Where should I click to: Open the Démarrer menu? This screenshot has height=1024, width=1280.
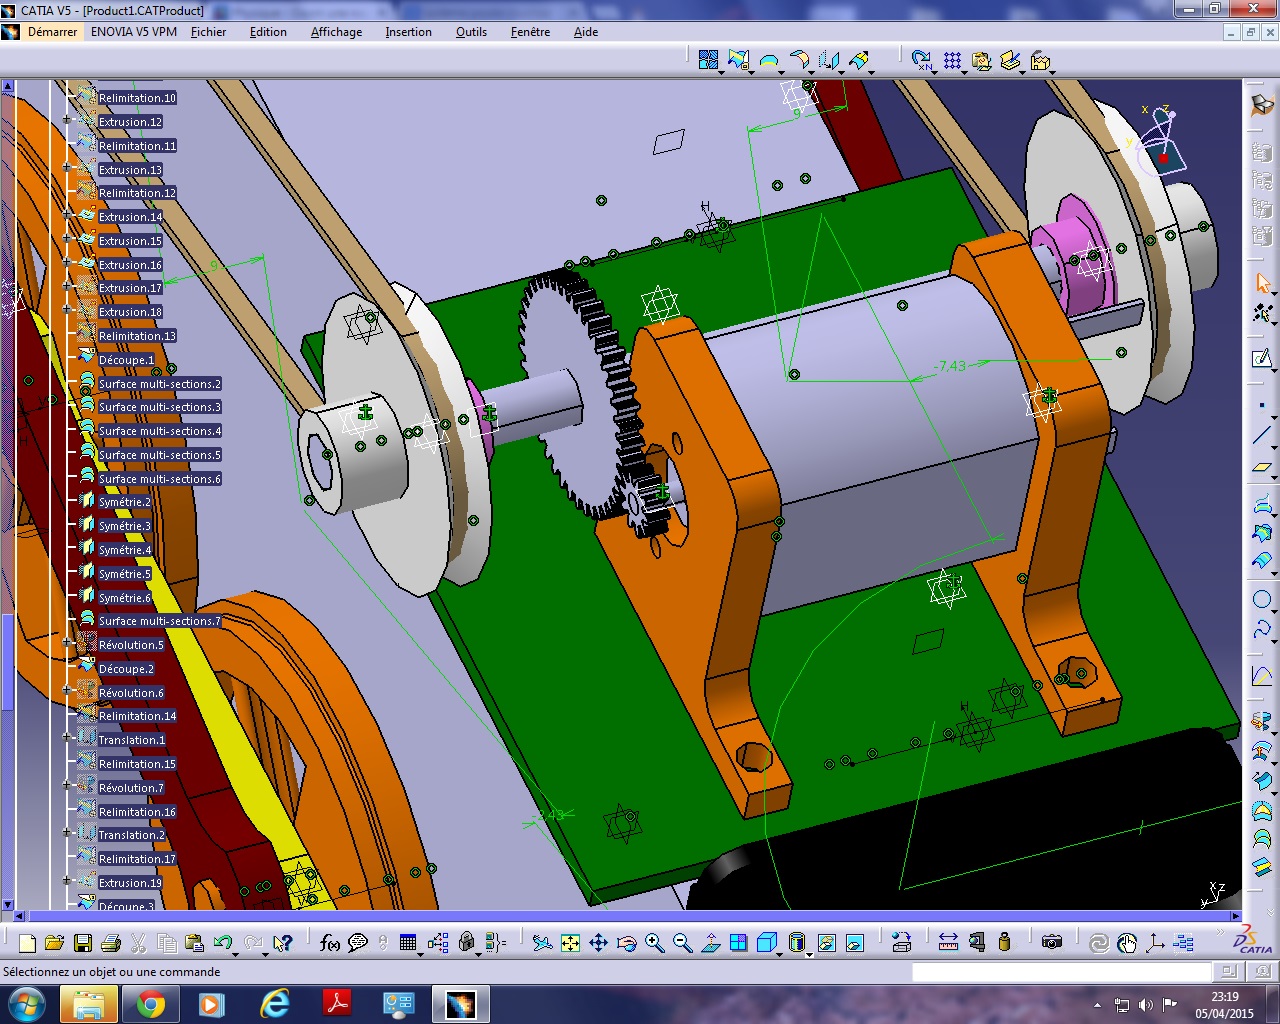point(52,32)
